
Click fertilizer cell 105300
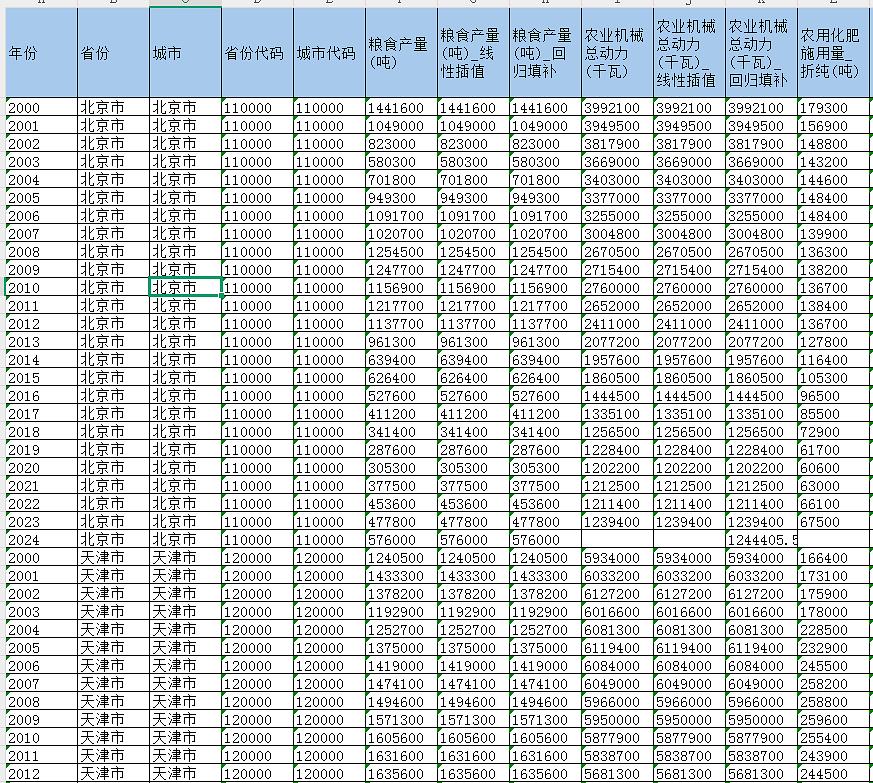pyautogui.click(x=833, y=378)
